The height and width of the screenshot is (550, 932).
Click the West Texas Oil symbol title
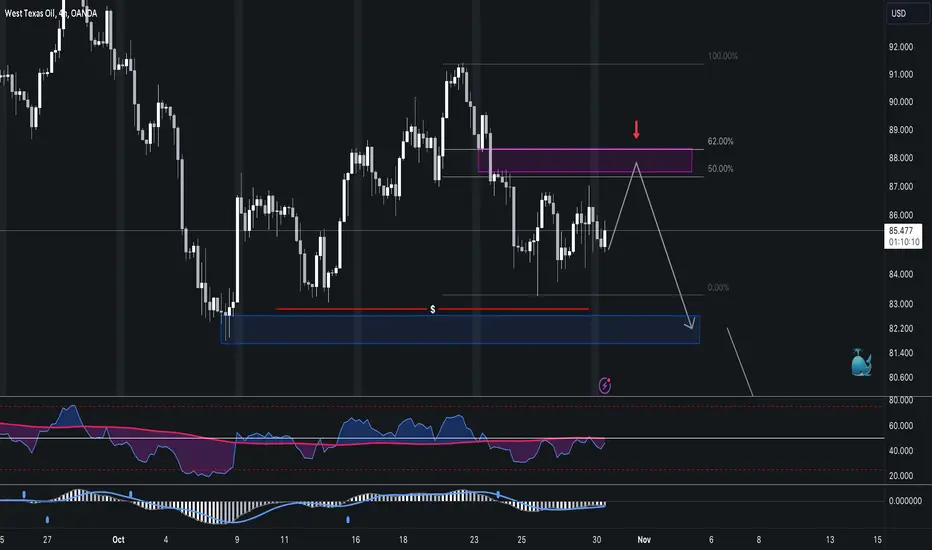pyautogui.click(x=51, y=13)
